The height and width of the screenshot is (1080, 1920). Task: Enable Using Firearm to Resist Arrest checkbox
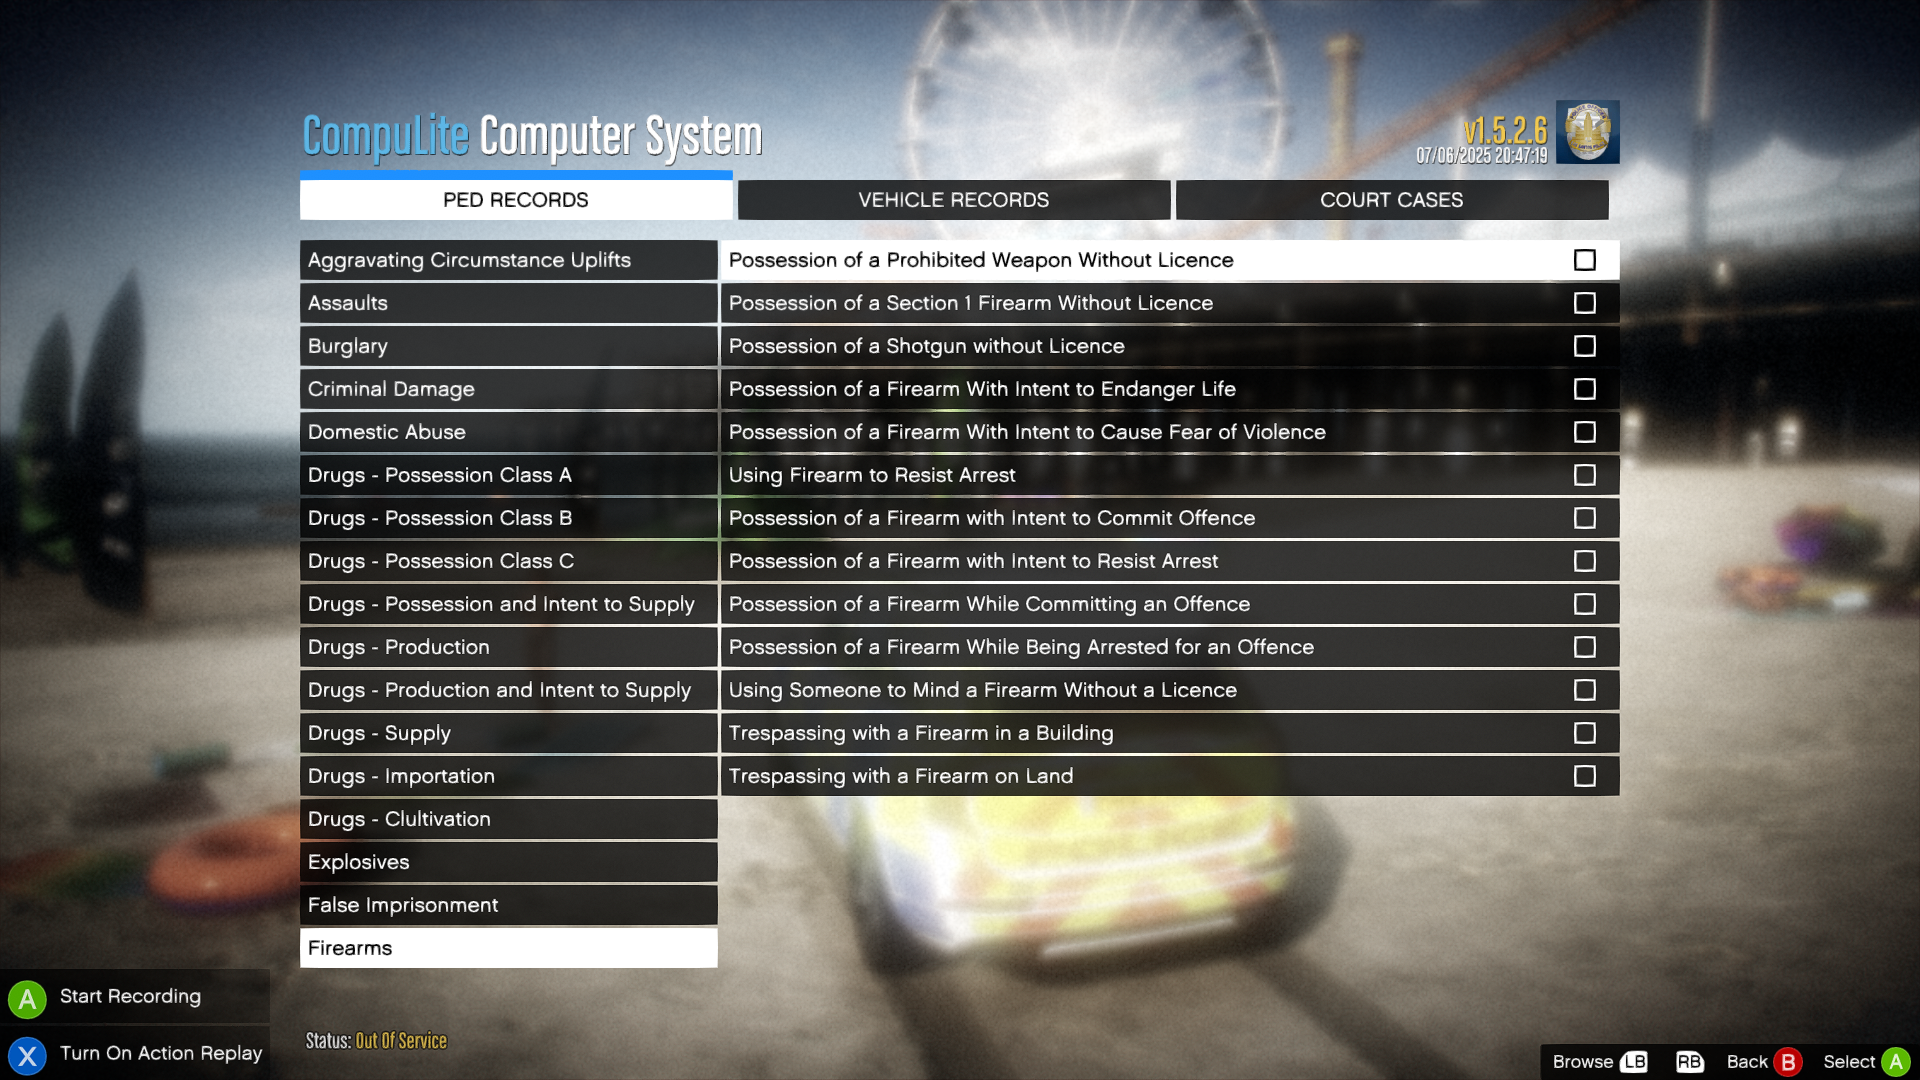click(1584, 475)
